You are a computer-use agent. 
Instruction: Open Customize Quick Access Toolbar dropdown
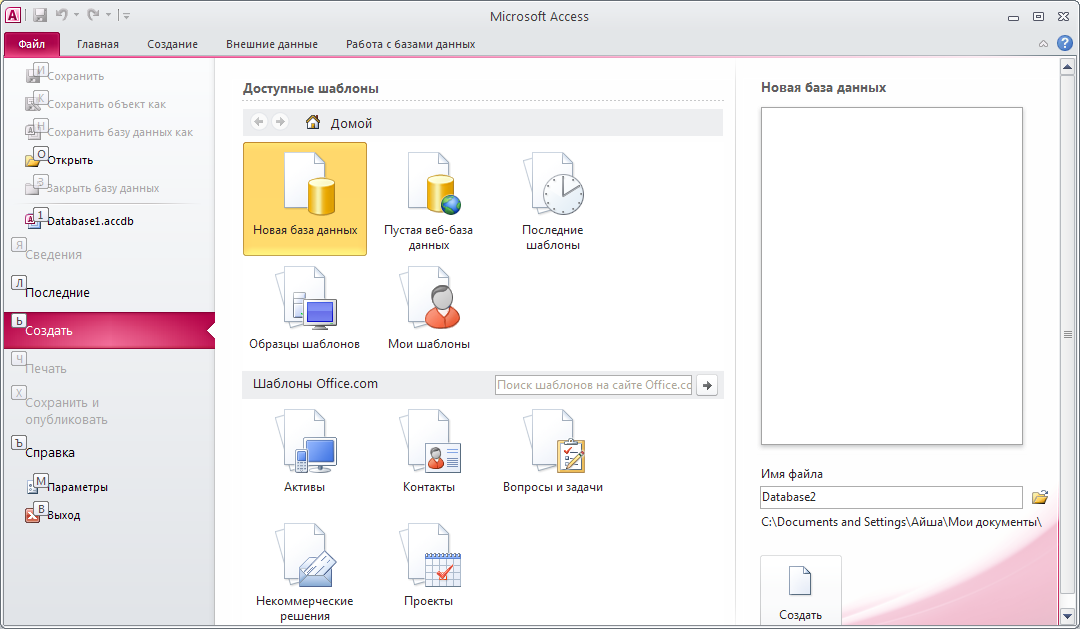point(126,15)
